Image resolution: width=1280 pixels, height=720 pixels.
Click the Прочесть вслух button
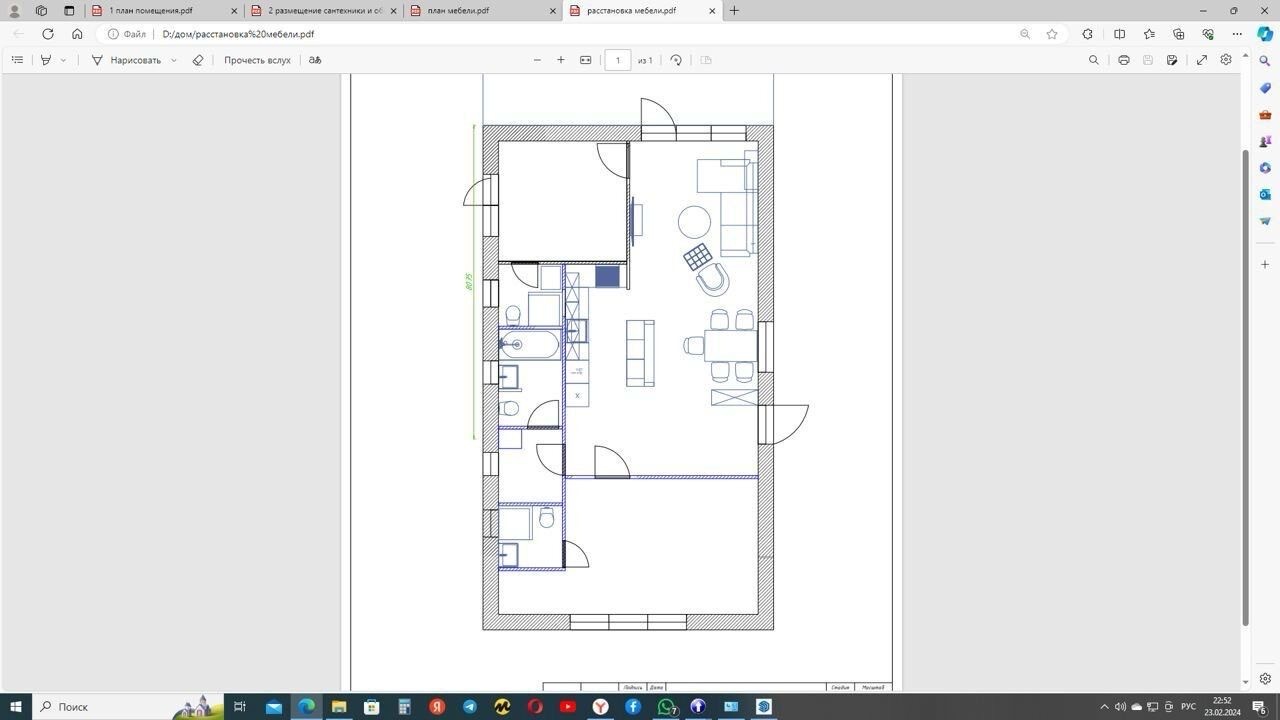click(x=257, y=60)
